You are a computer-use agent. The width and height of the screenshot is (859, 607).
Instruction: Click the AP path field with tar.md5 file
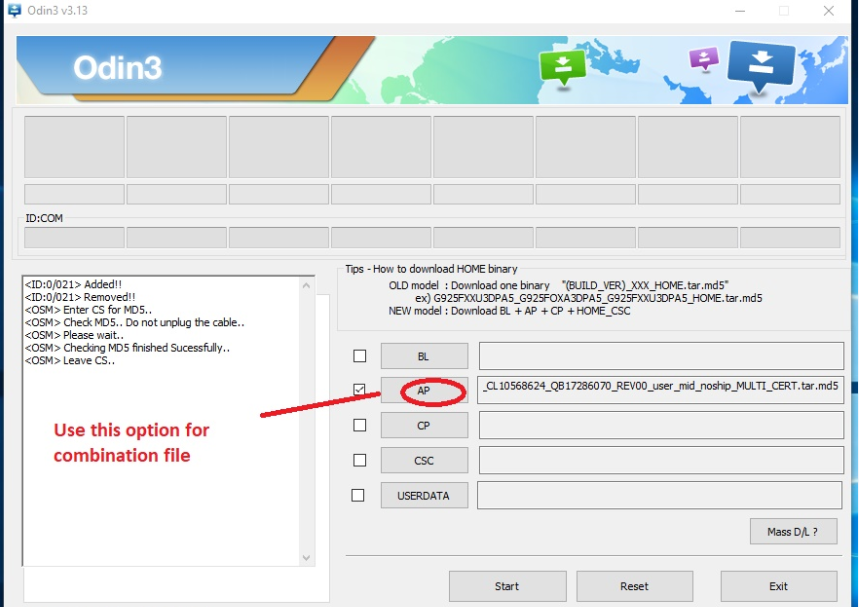point(660,390)
